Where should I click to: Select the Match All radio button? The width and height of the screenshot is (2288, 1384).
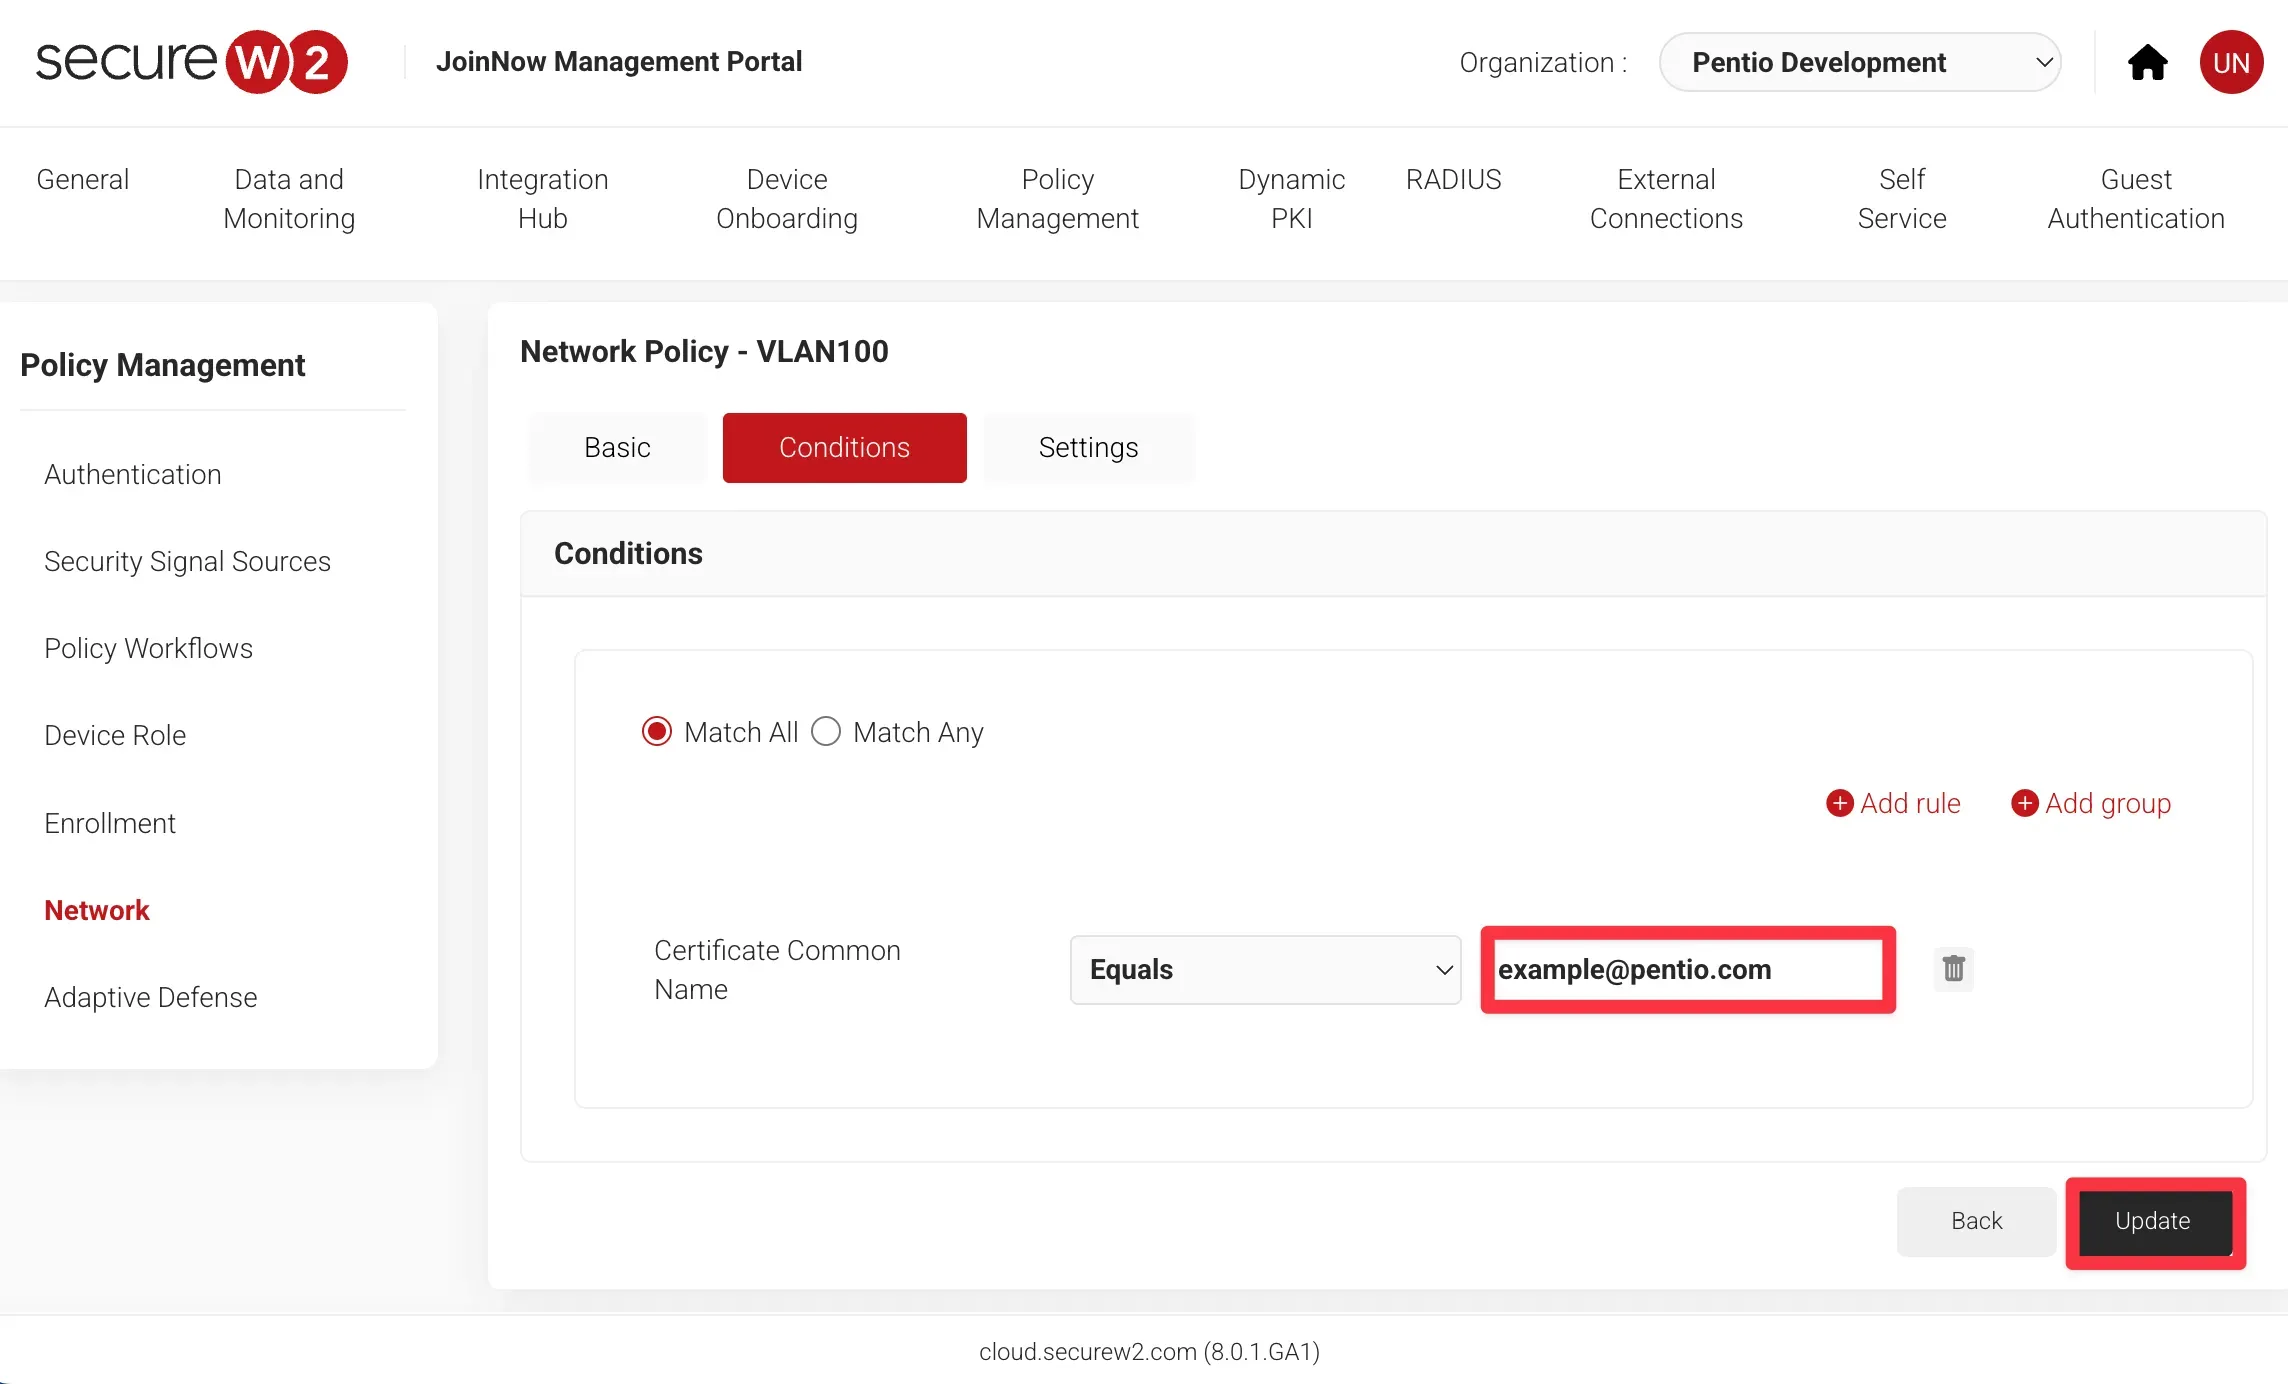click(657, 732)
